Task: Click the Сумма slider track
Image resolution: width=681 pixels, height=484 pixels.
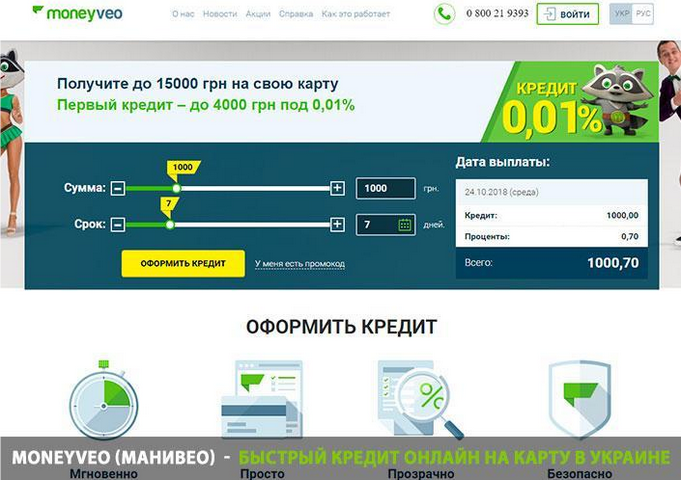Action: (228, 189)
